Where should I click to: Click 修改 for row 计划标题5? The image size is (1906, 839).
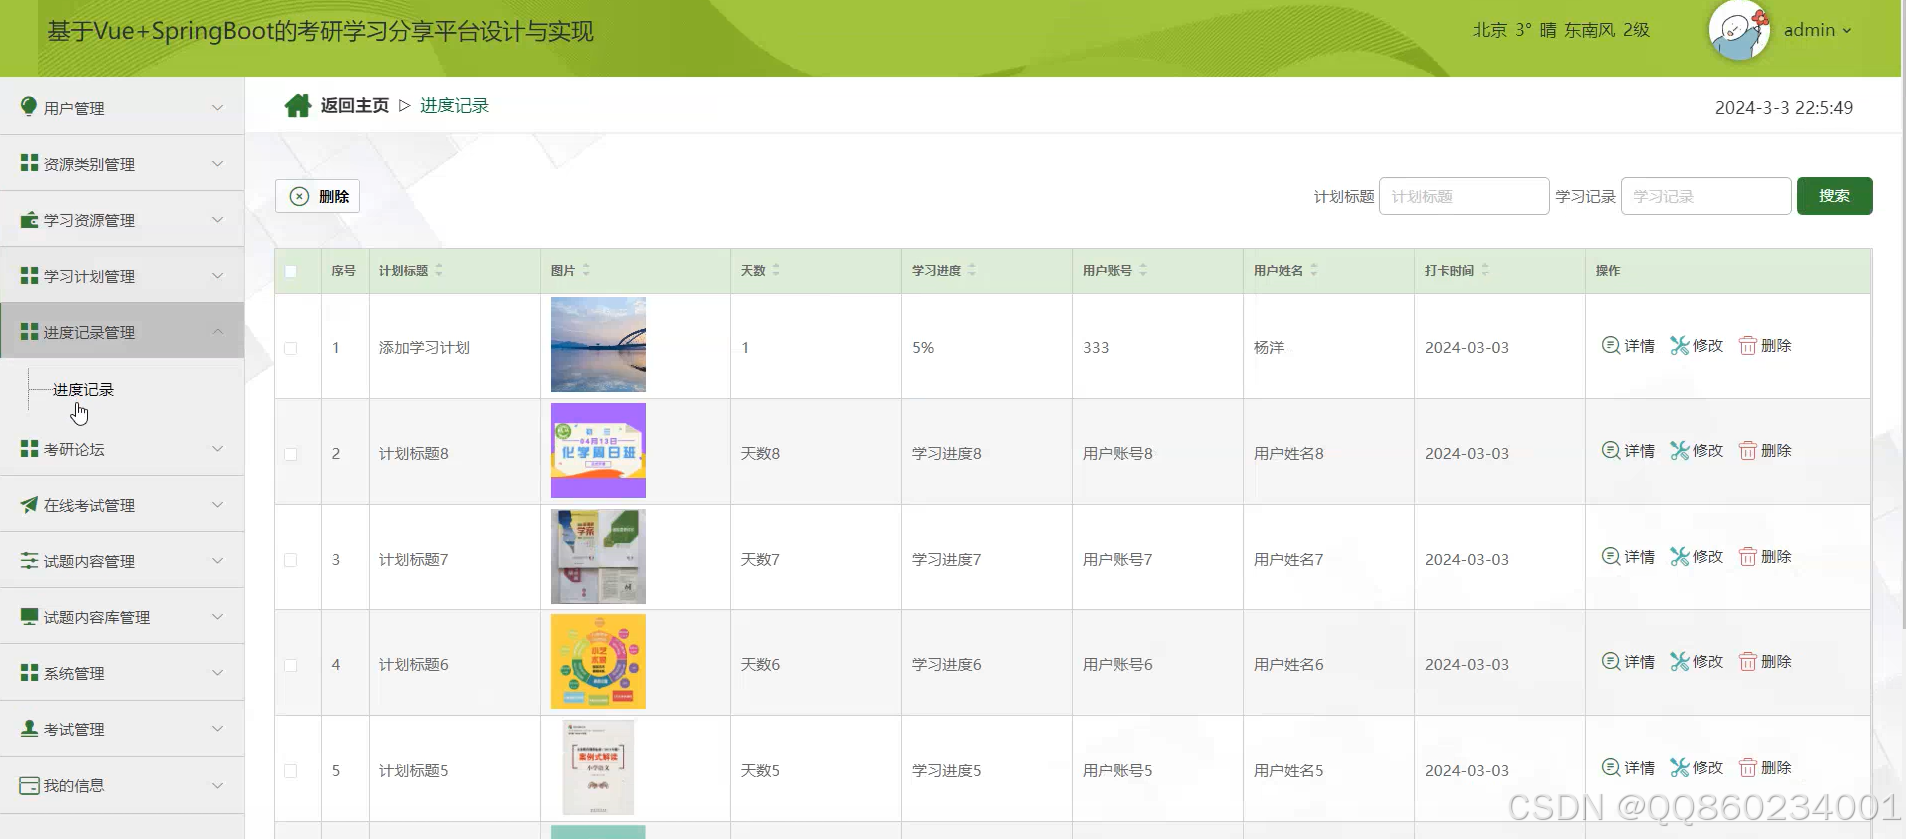tap(1697, 768)
